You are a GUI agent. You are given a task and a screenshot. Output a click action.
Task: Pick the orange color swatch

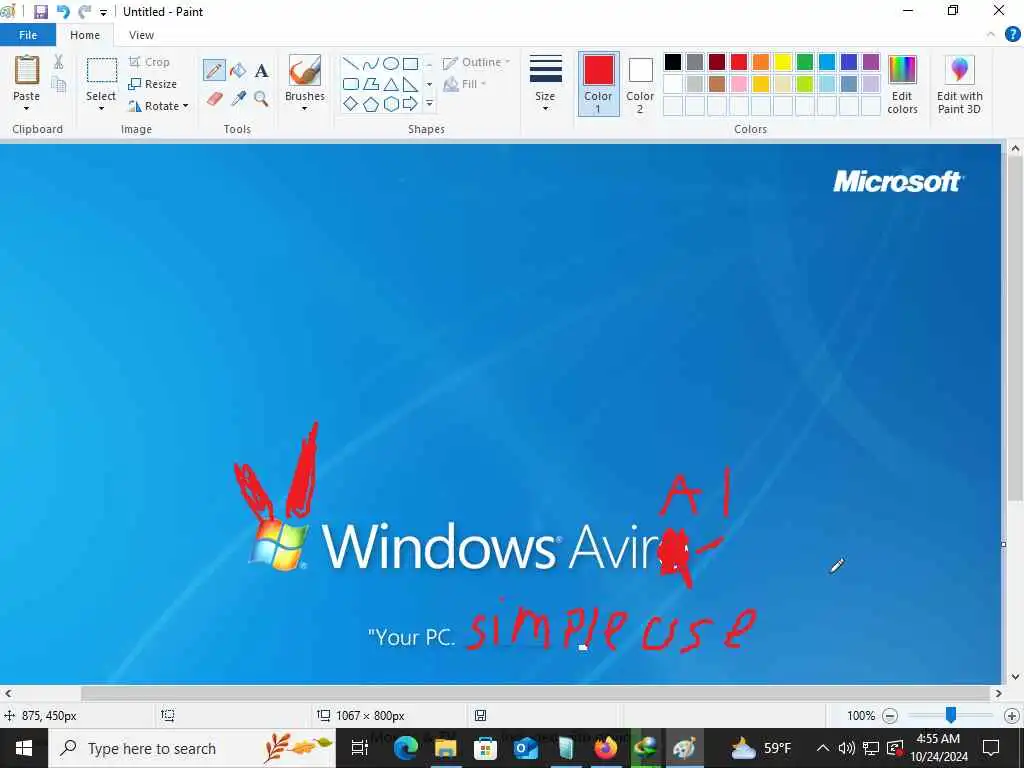tap(761, 62)
